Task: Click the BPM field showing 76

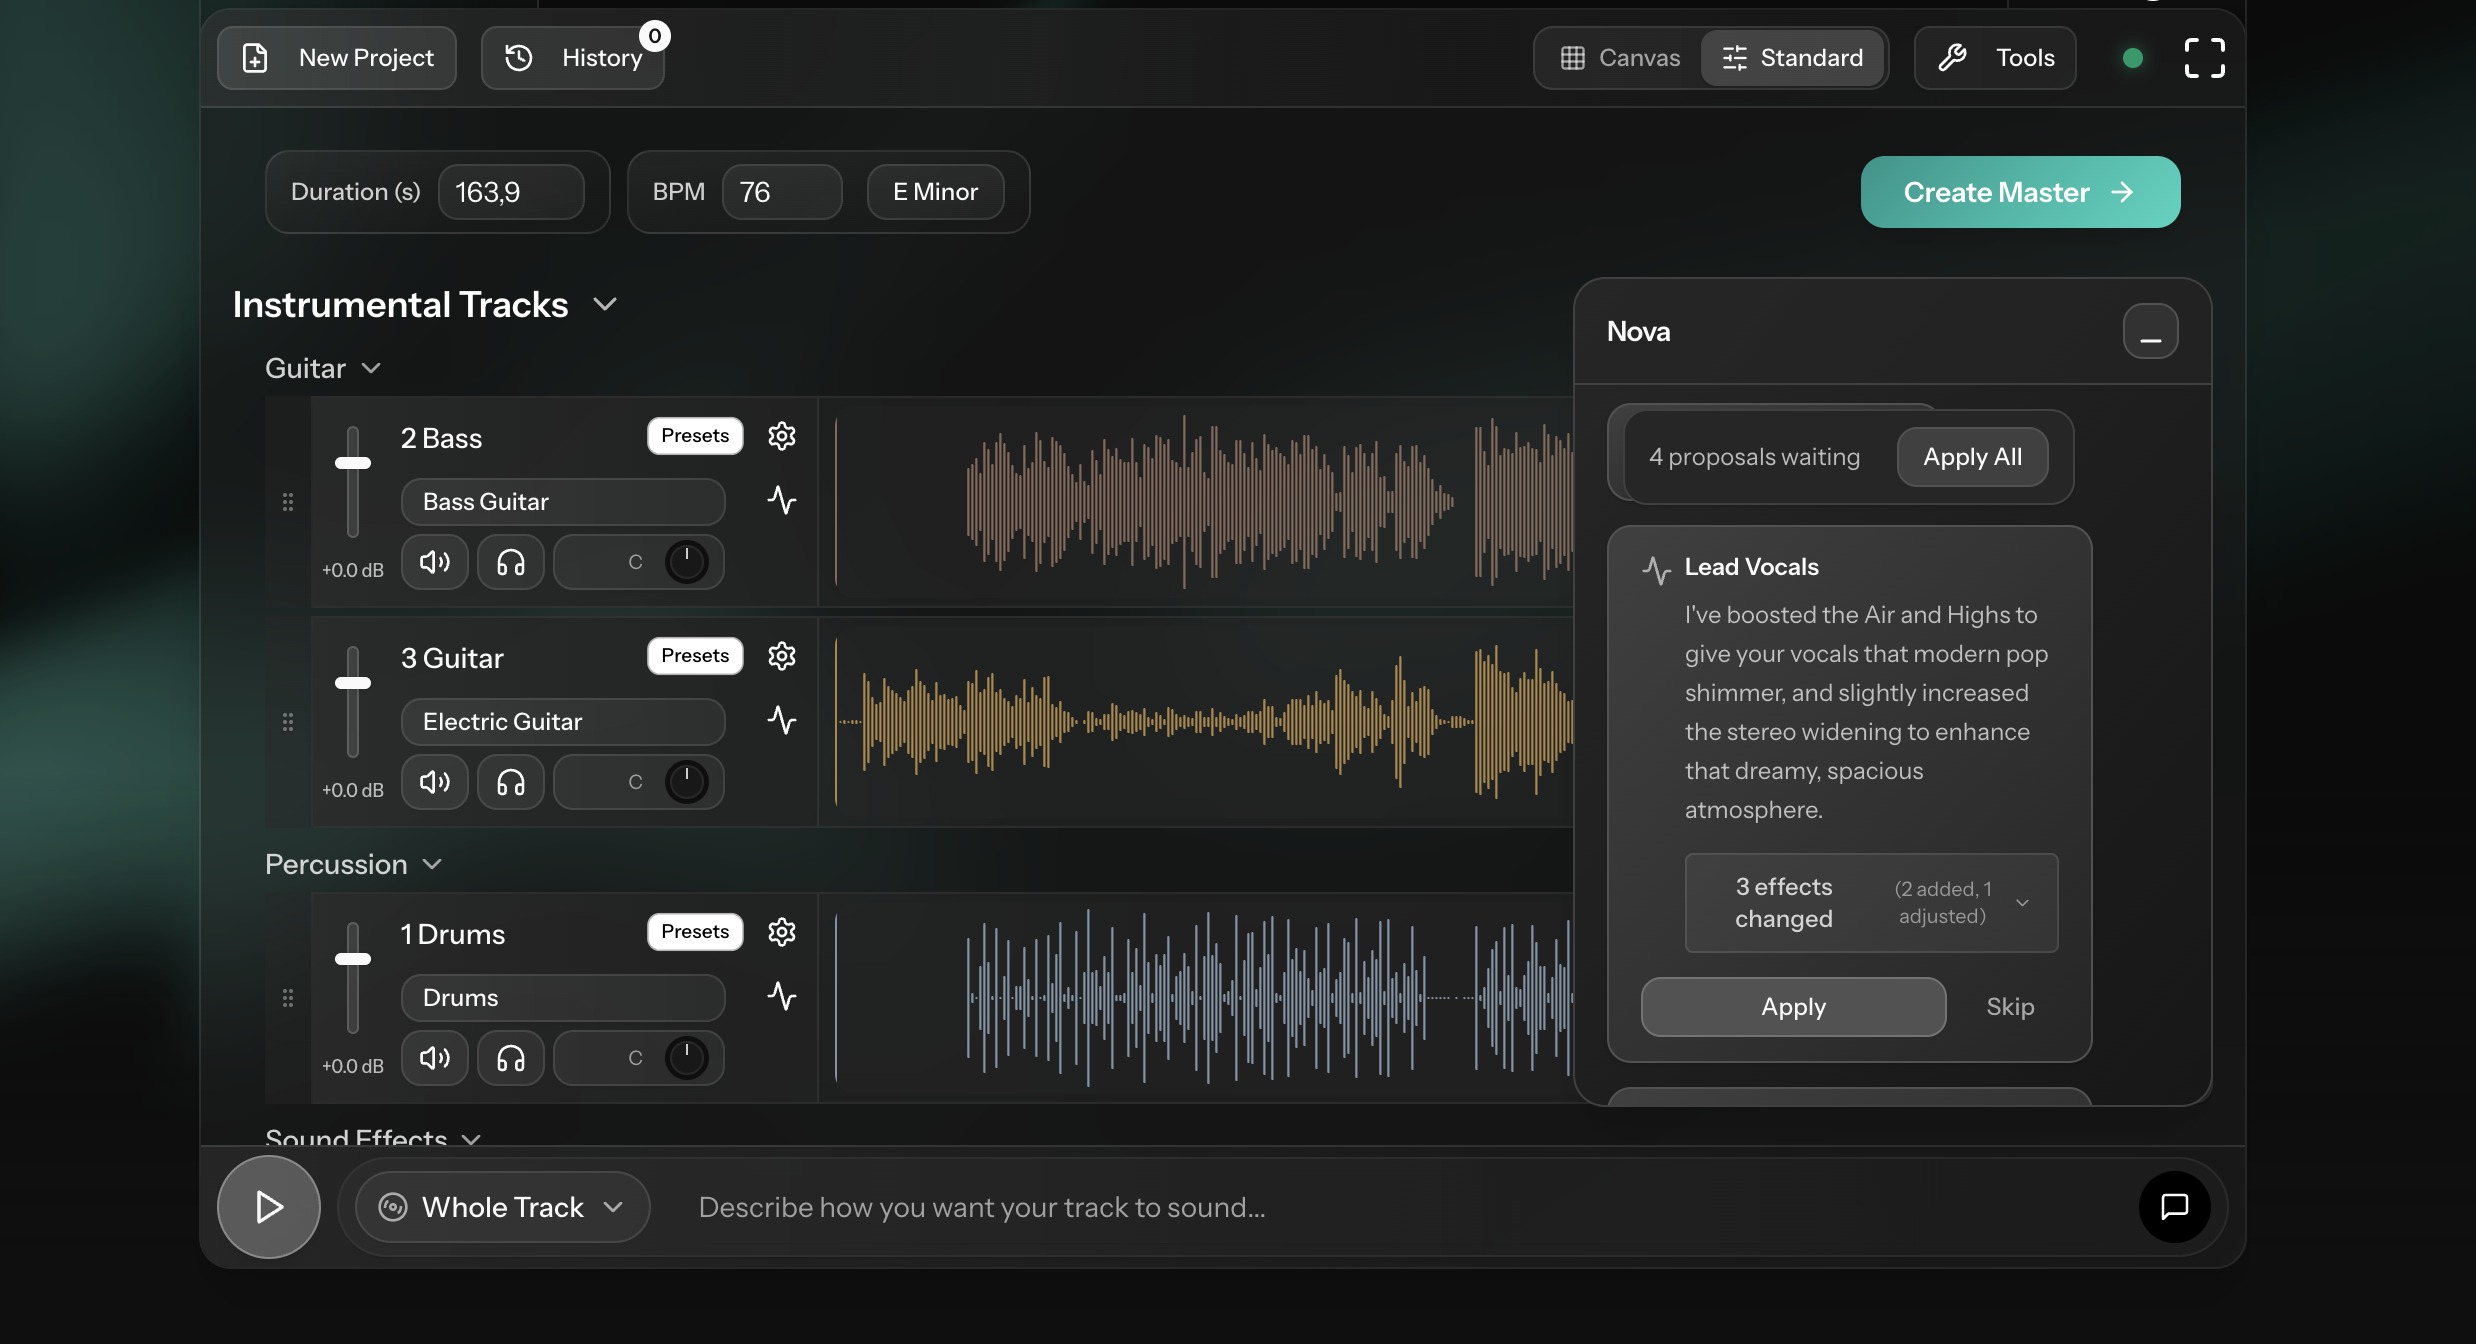Action: tap(782, 192)
